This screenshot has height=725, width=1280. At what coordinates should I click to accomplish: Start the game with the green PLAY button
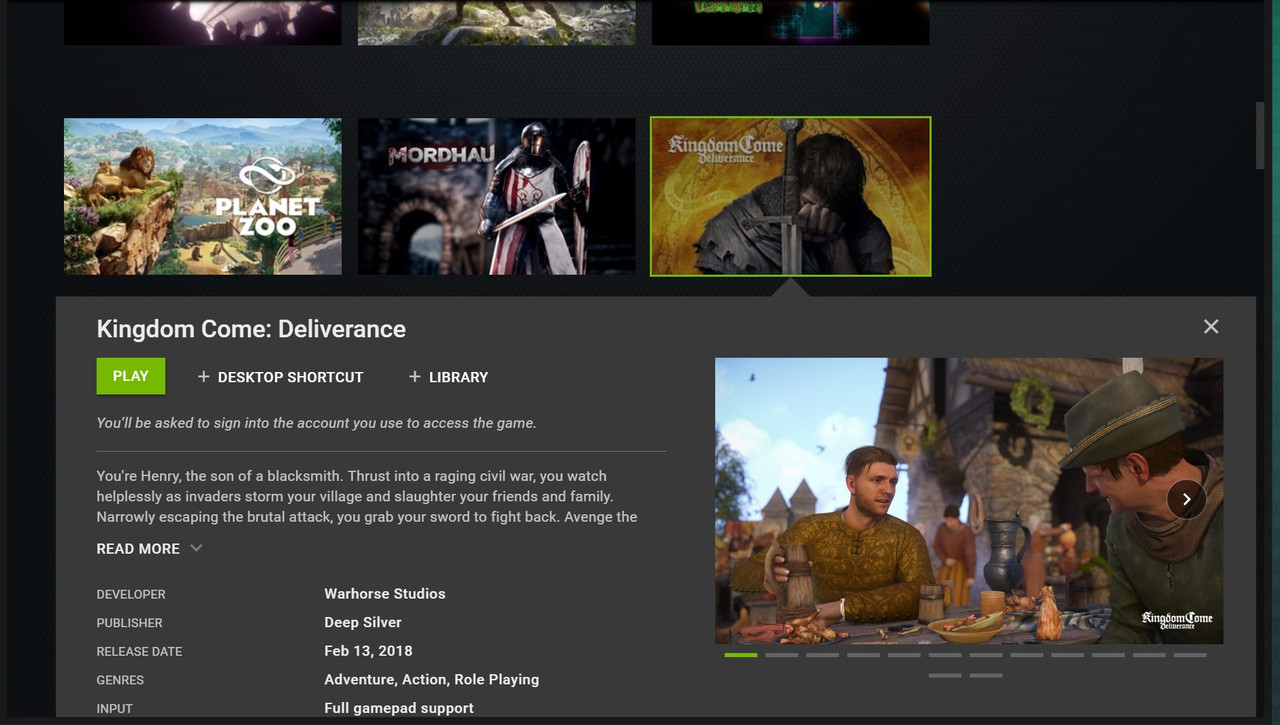click(131, 376)
